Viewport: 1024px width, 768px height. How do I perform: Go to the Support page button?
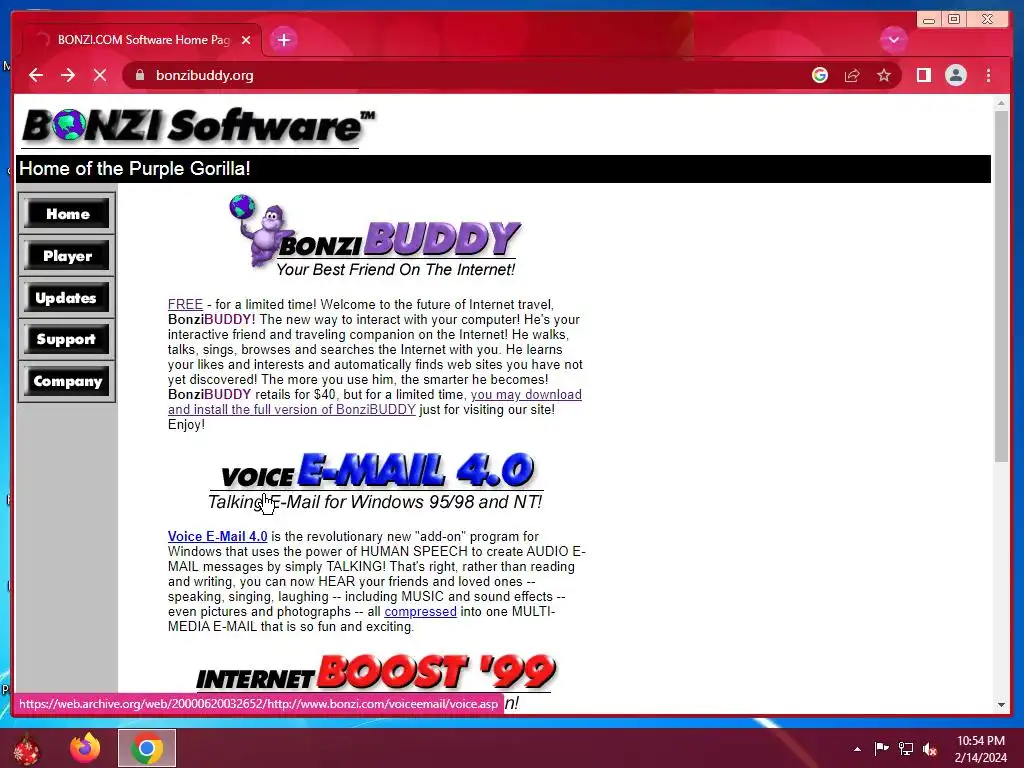coord(67,339)
